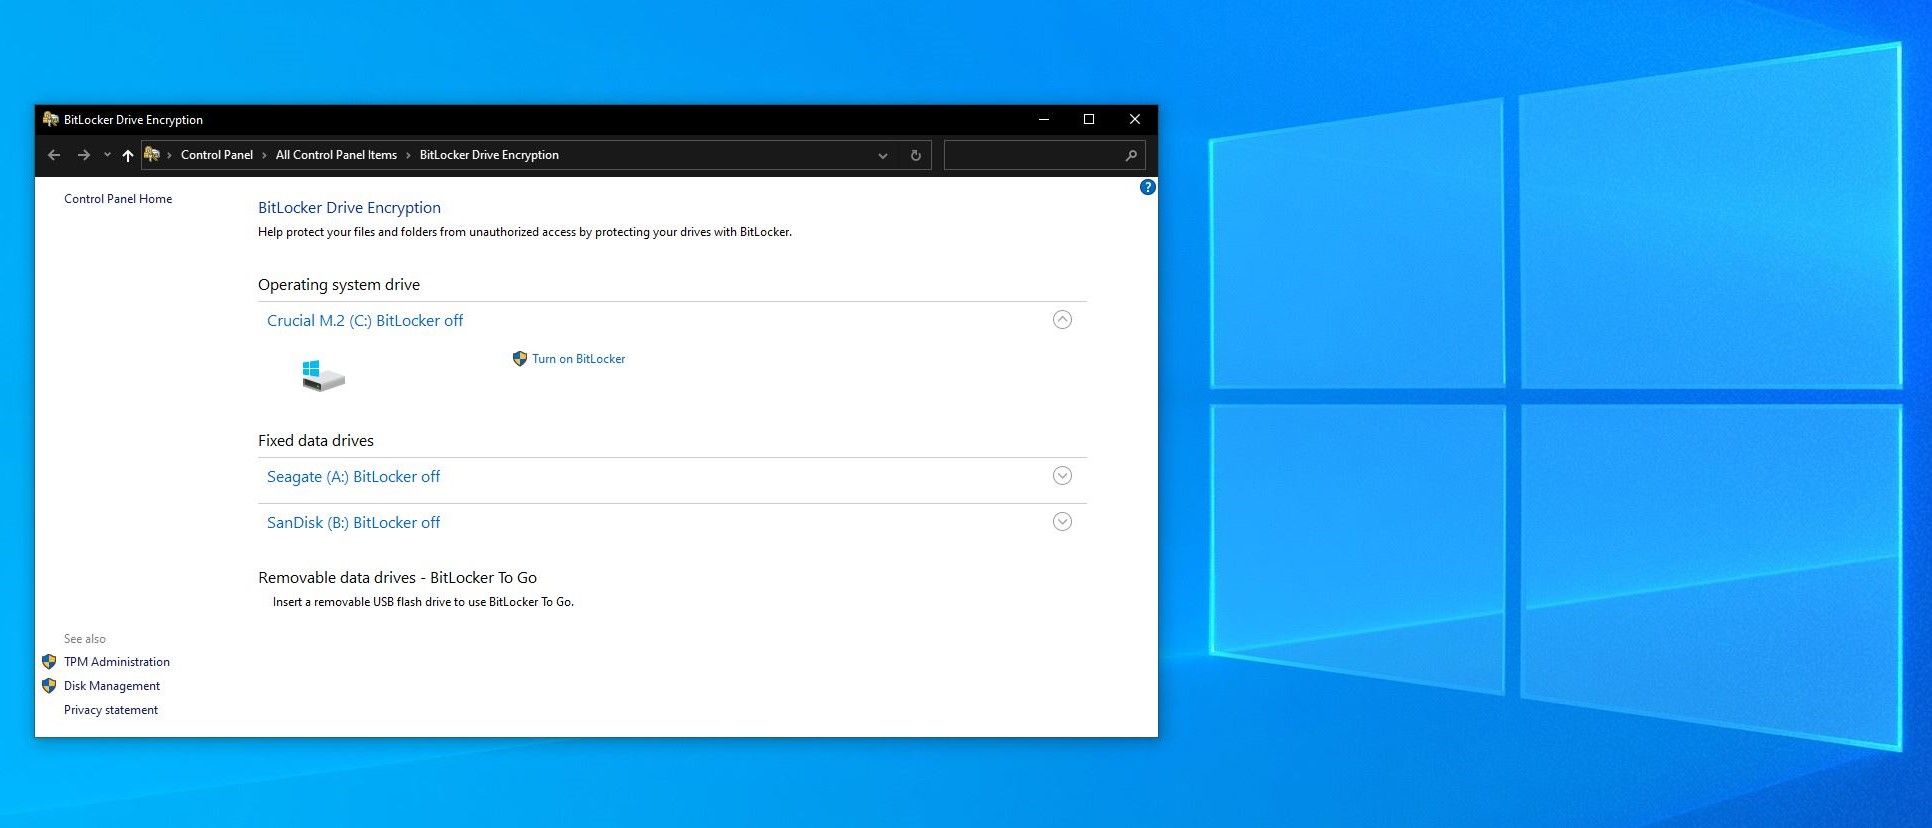This screenshot has height=828, width=1932.
Task: Click the Help protect your files description text
Action: 525,232
